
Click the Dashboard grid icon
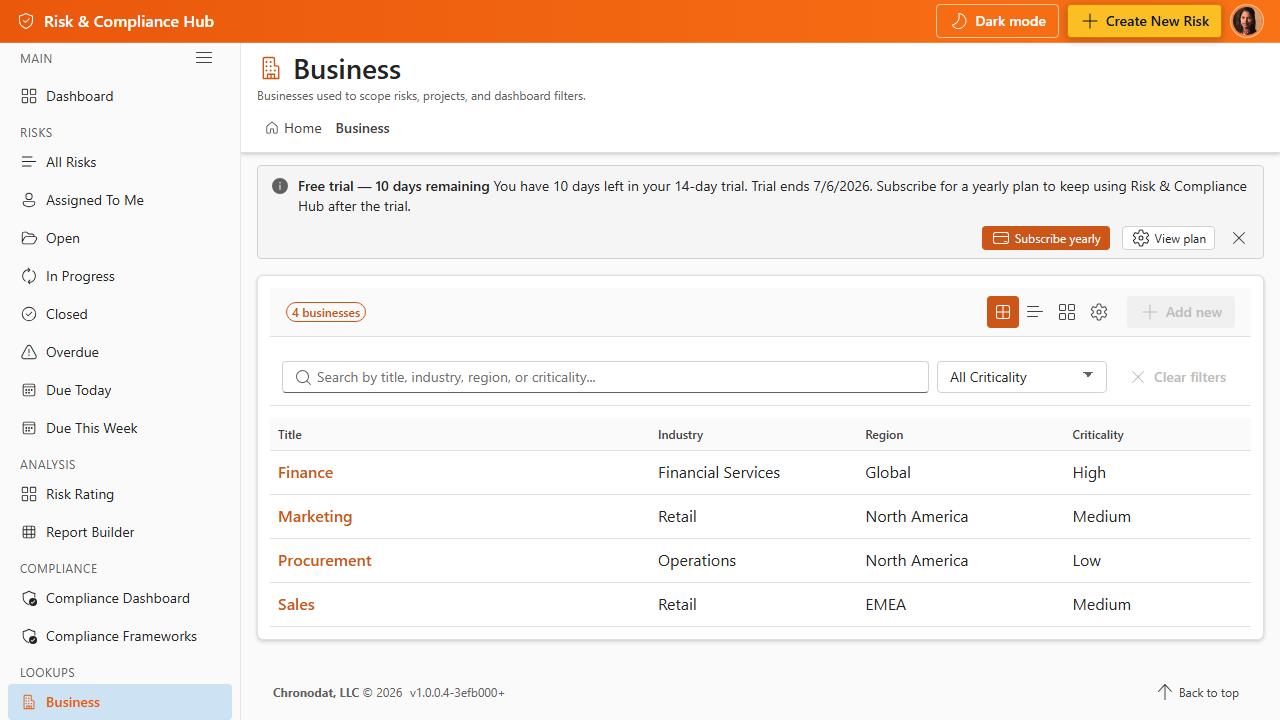click(x=29, y=96)
